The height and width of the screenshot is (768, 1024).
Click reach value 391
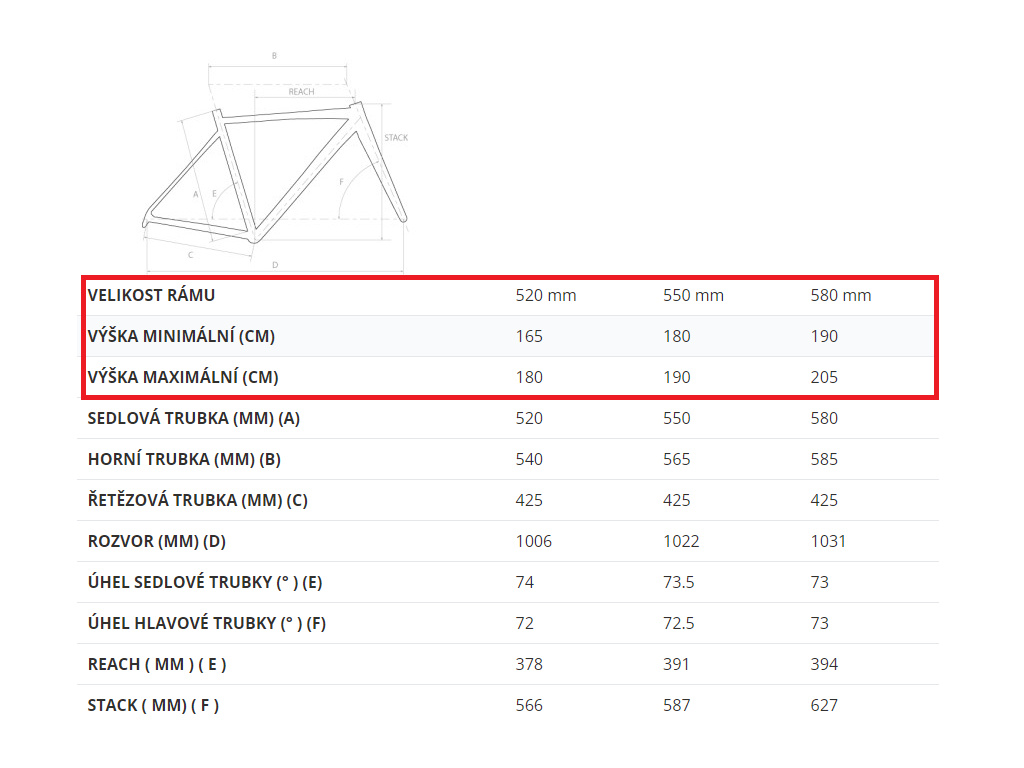pyautogui.click(x=677, y=665)
